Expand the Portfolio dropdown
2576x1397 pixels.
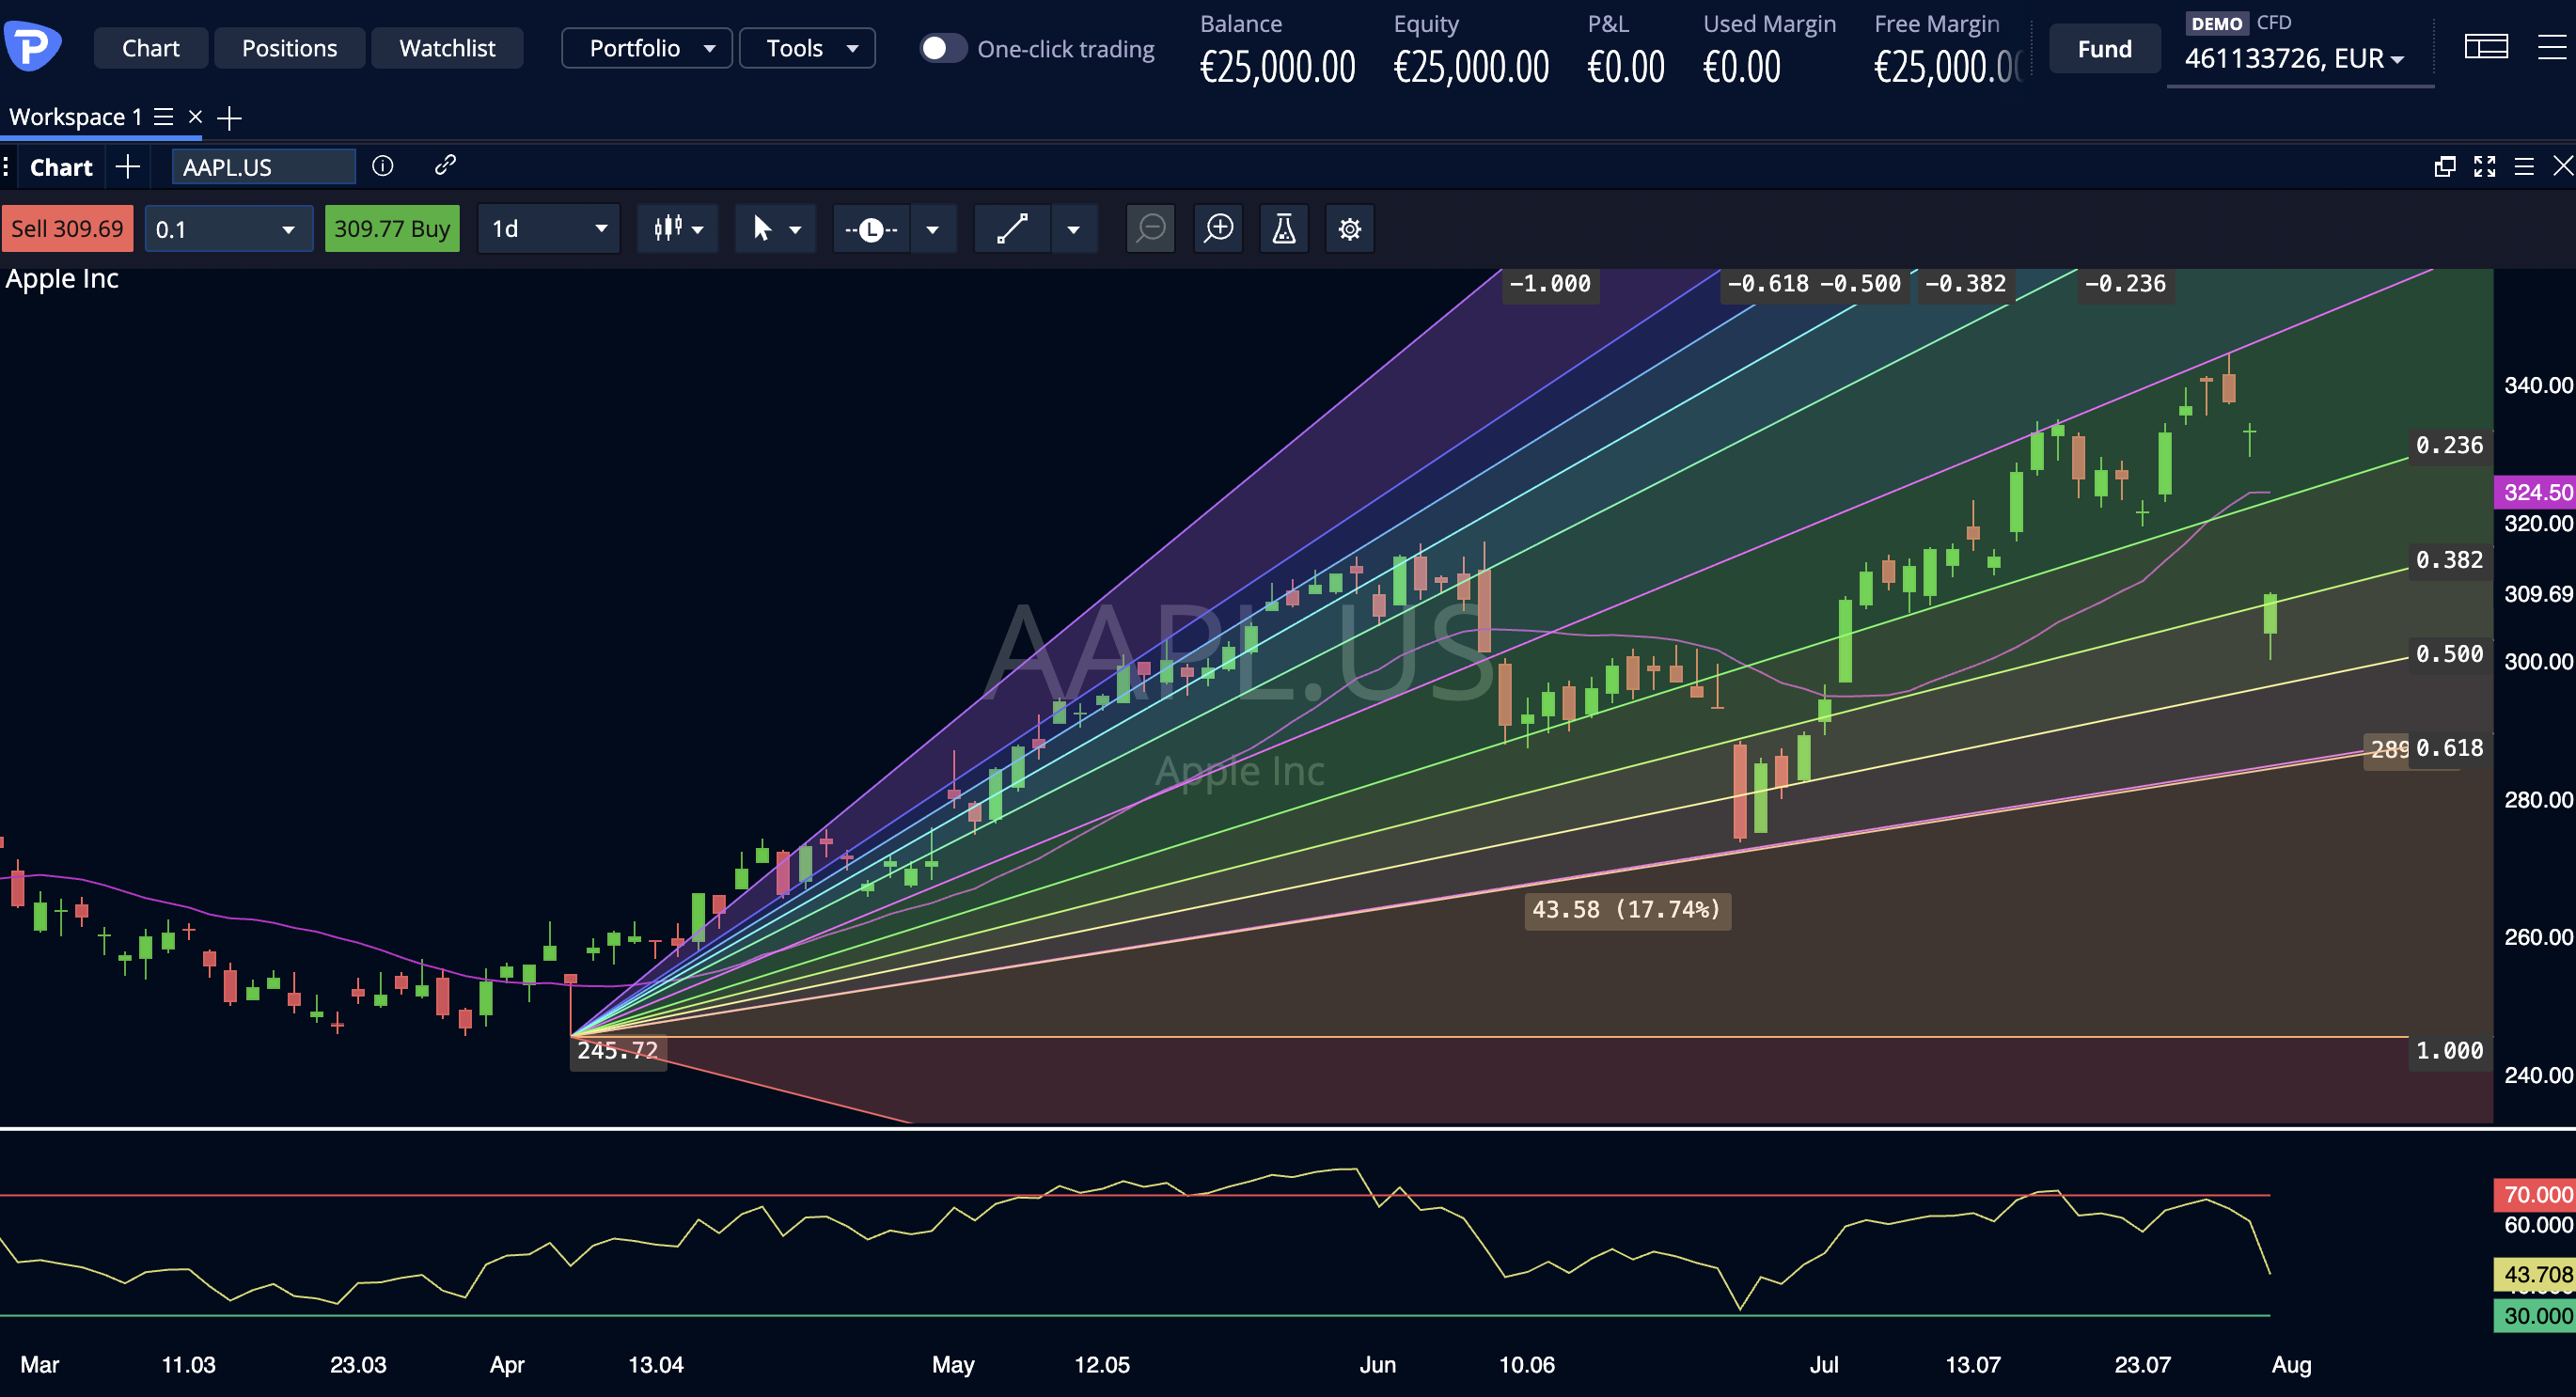[x=646, y=48]
